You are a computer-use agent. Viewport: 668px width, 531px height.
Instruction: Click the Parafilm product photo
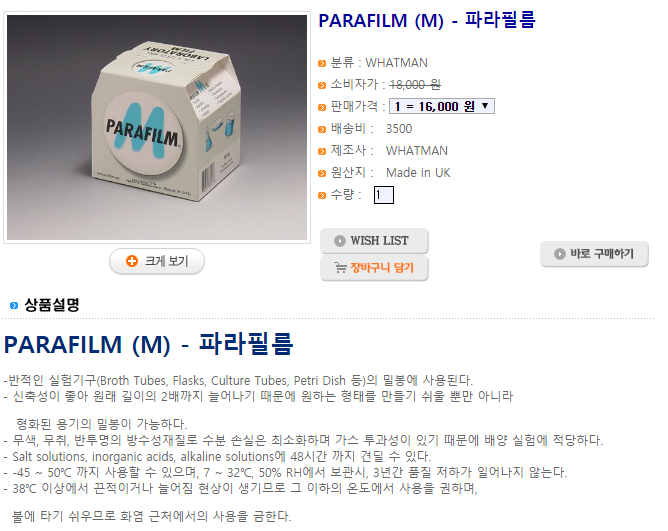coord(157,127)
